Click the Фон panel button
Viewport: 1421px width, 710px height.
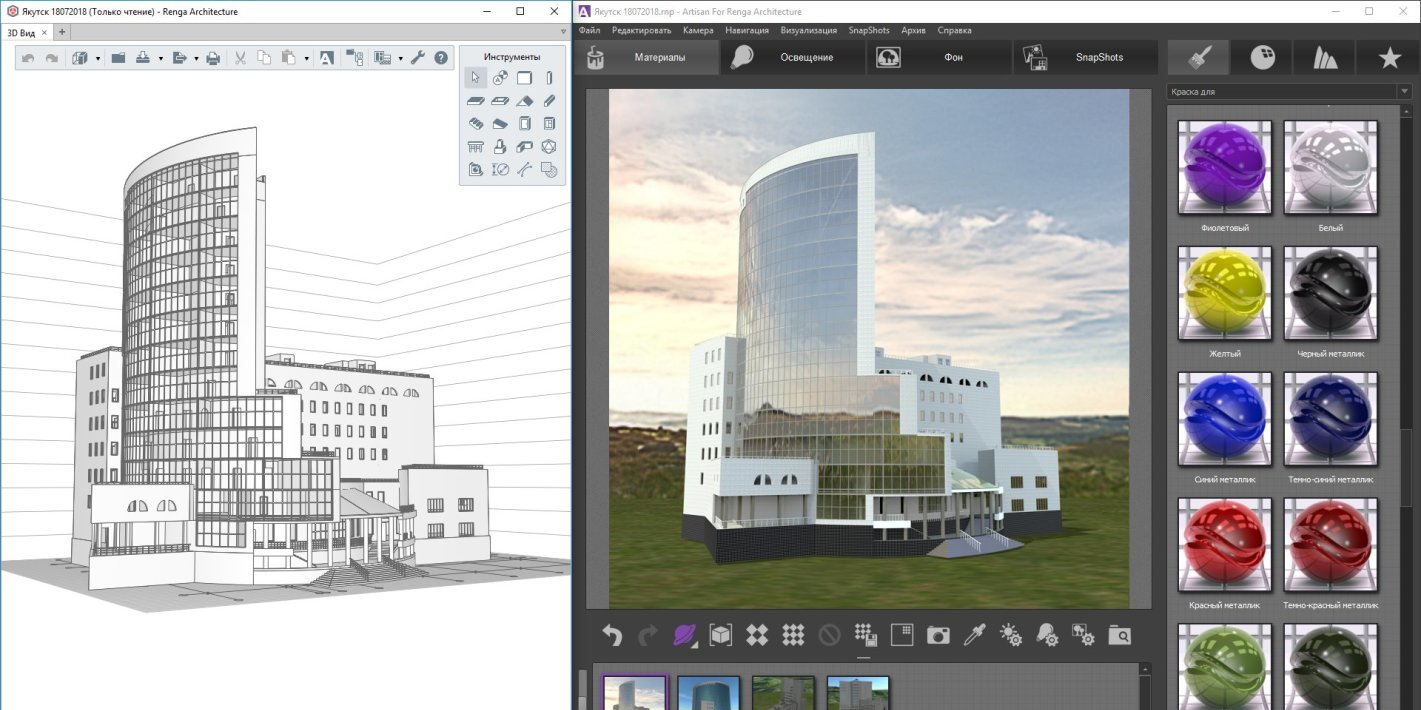click(952, 57)
